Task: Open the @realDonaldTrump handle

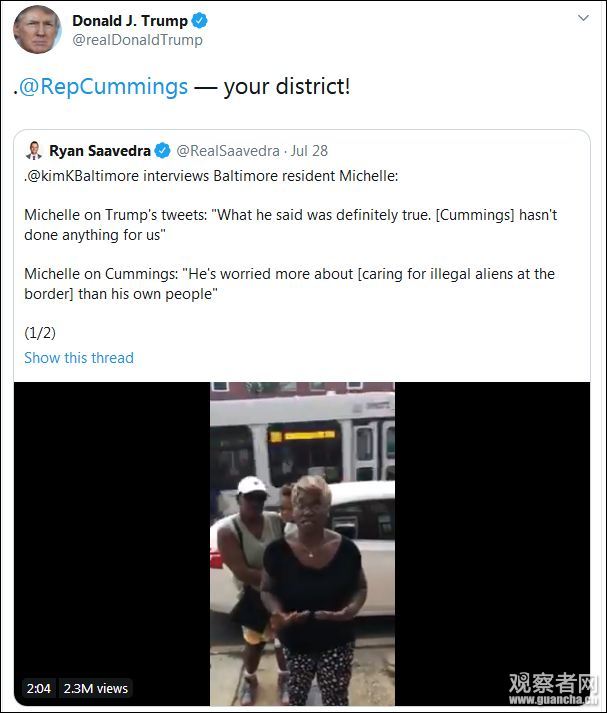Action: pyautogui.click(x=137, y=40)
